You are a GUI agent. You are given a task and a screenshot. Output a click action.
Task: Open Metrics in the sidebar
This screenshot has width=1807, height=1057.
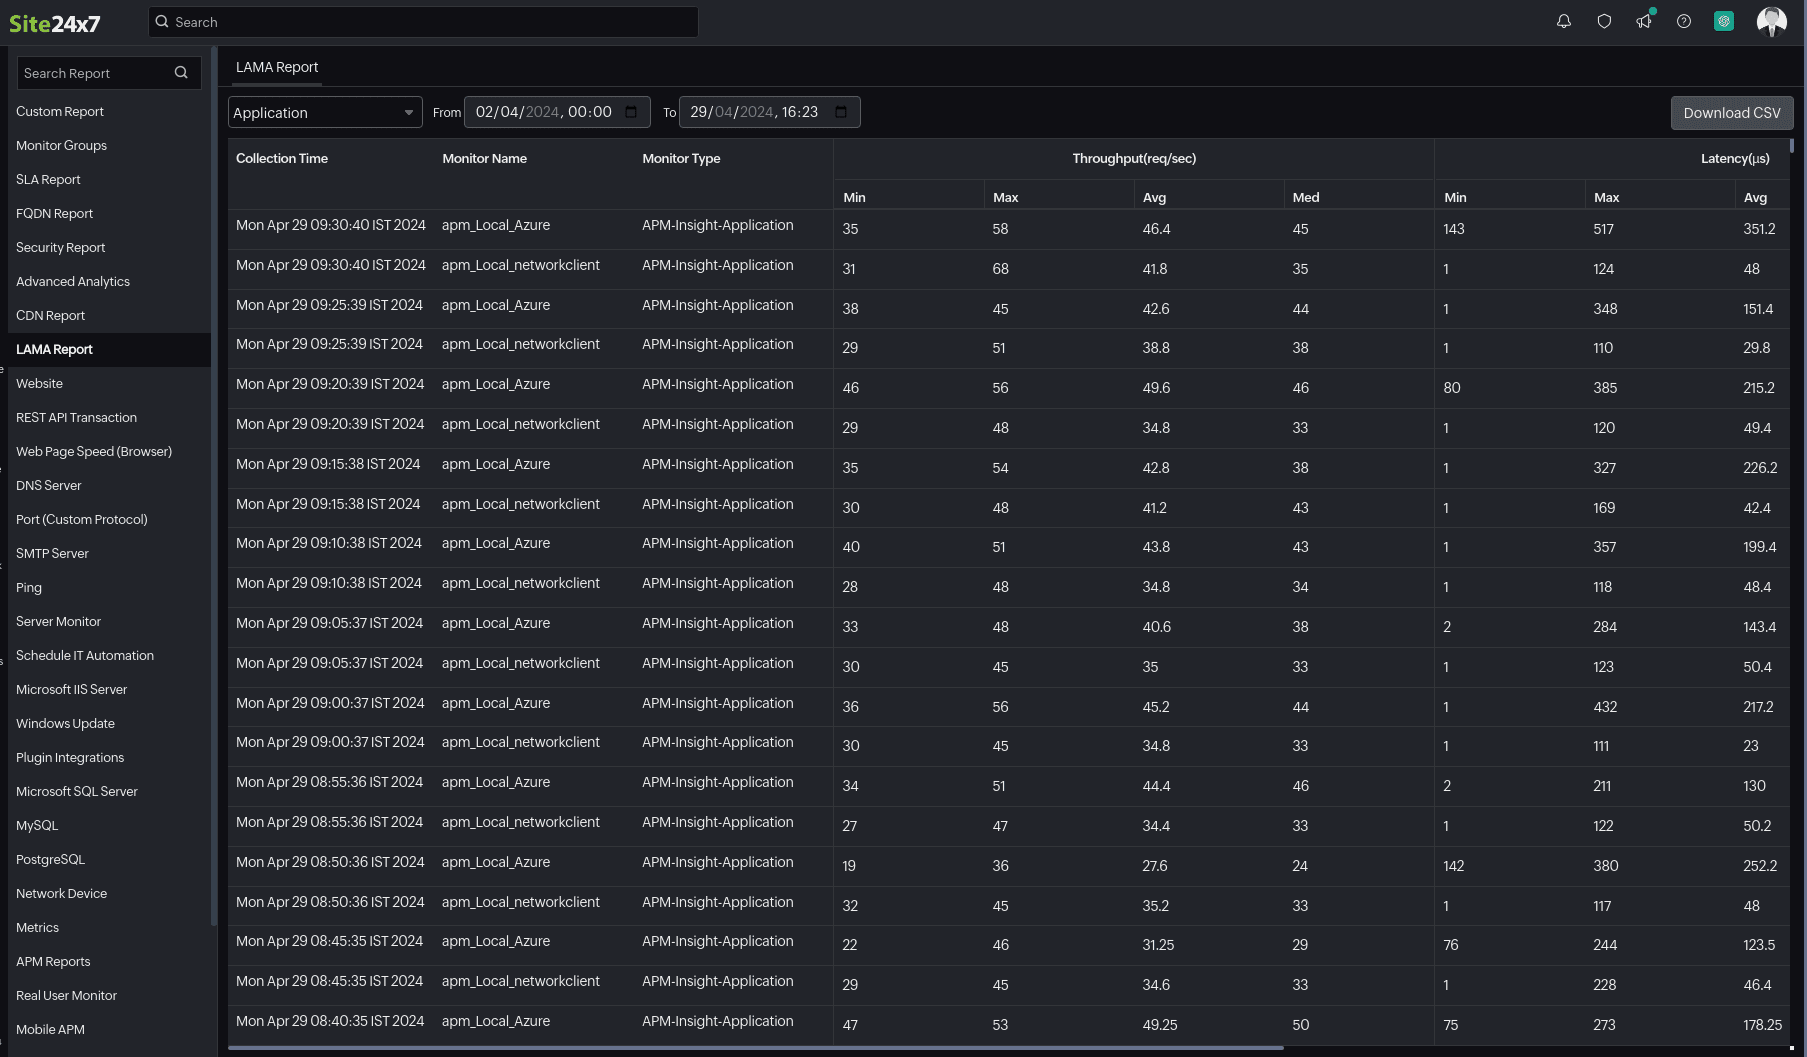point(37,927)
